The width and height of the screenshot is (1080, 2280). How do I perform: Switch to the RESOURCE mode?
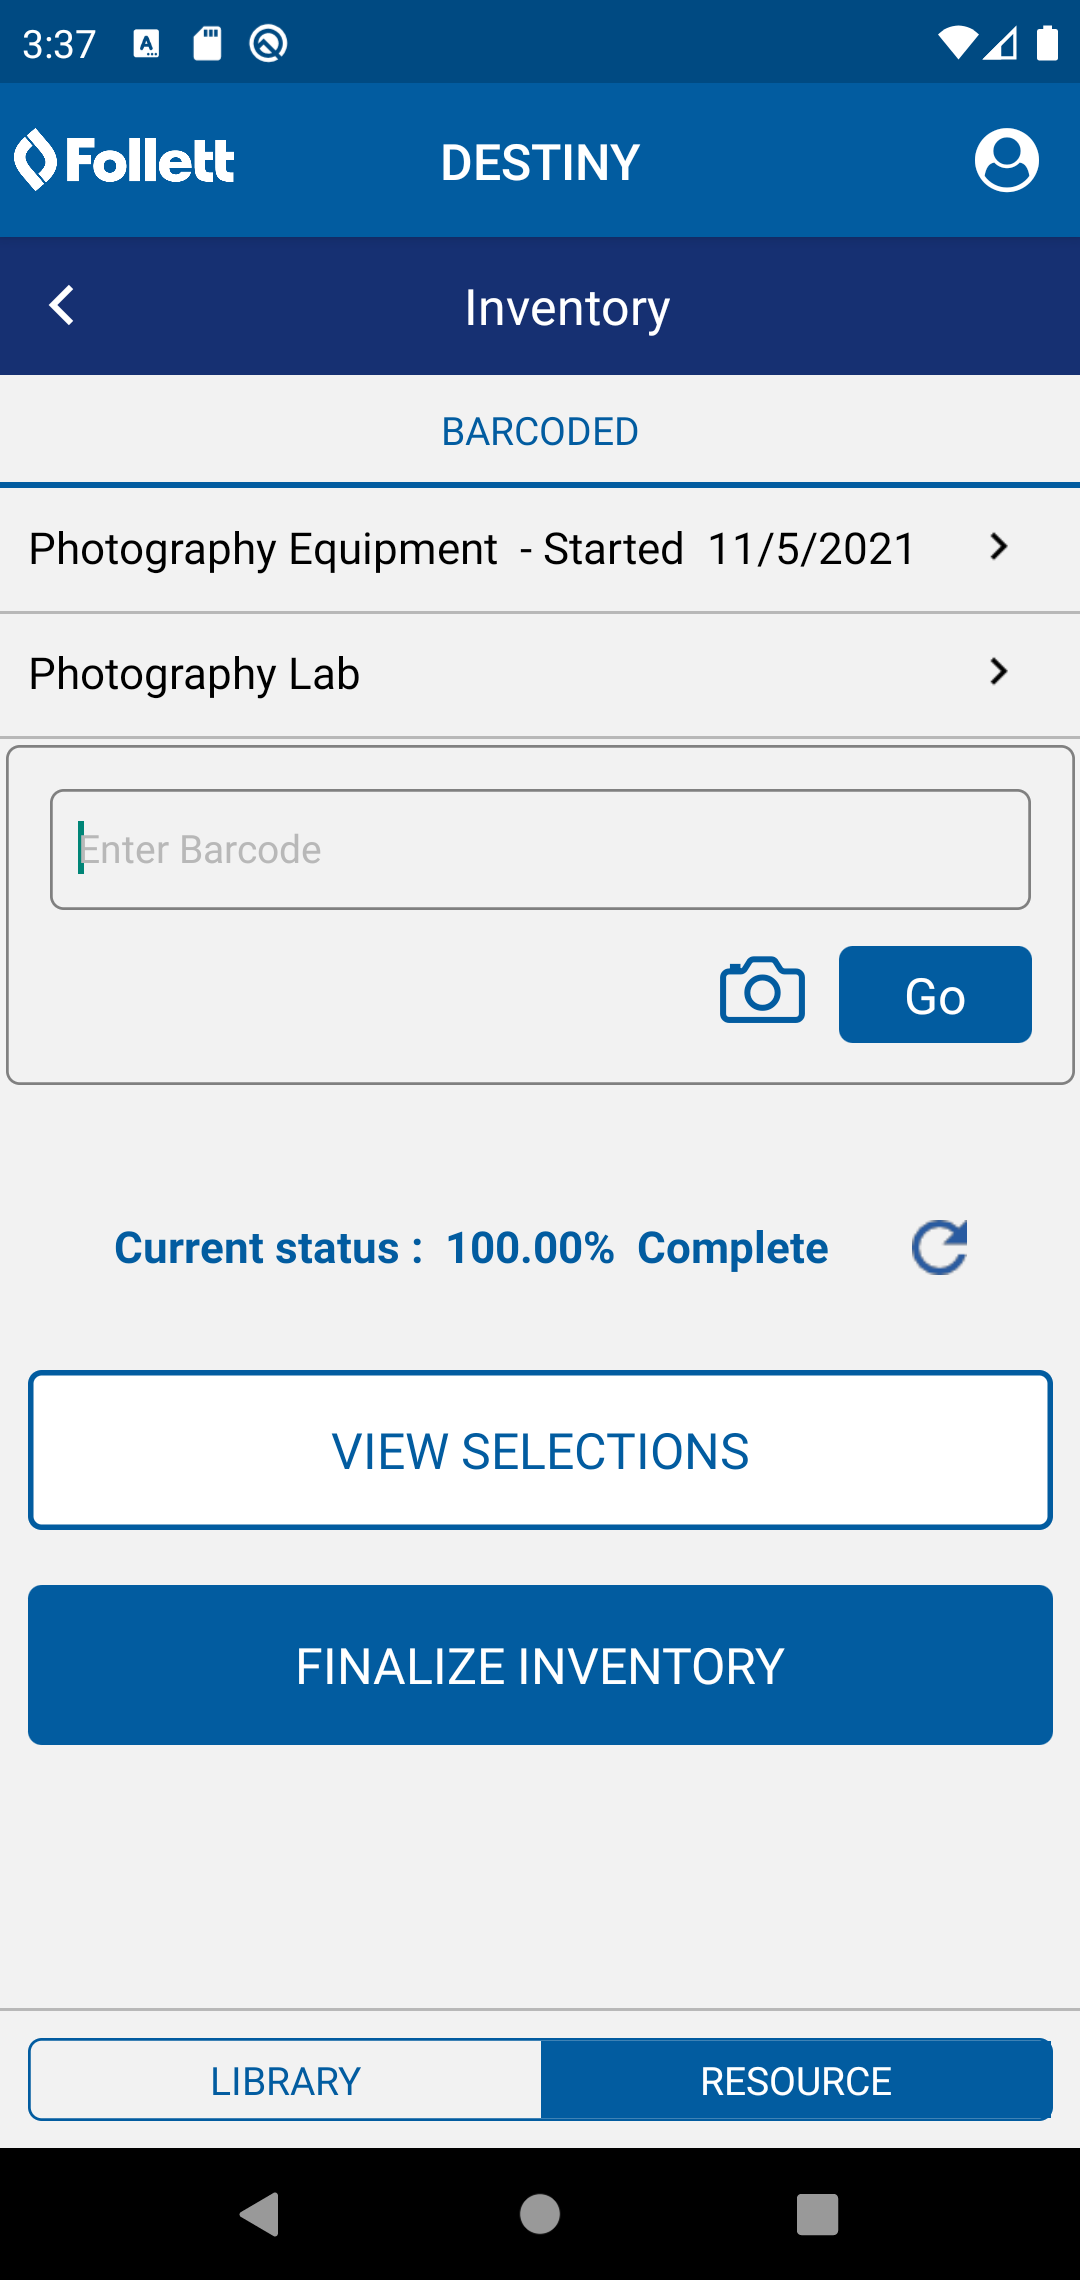[796, 2081]
